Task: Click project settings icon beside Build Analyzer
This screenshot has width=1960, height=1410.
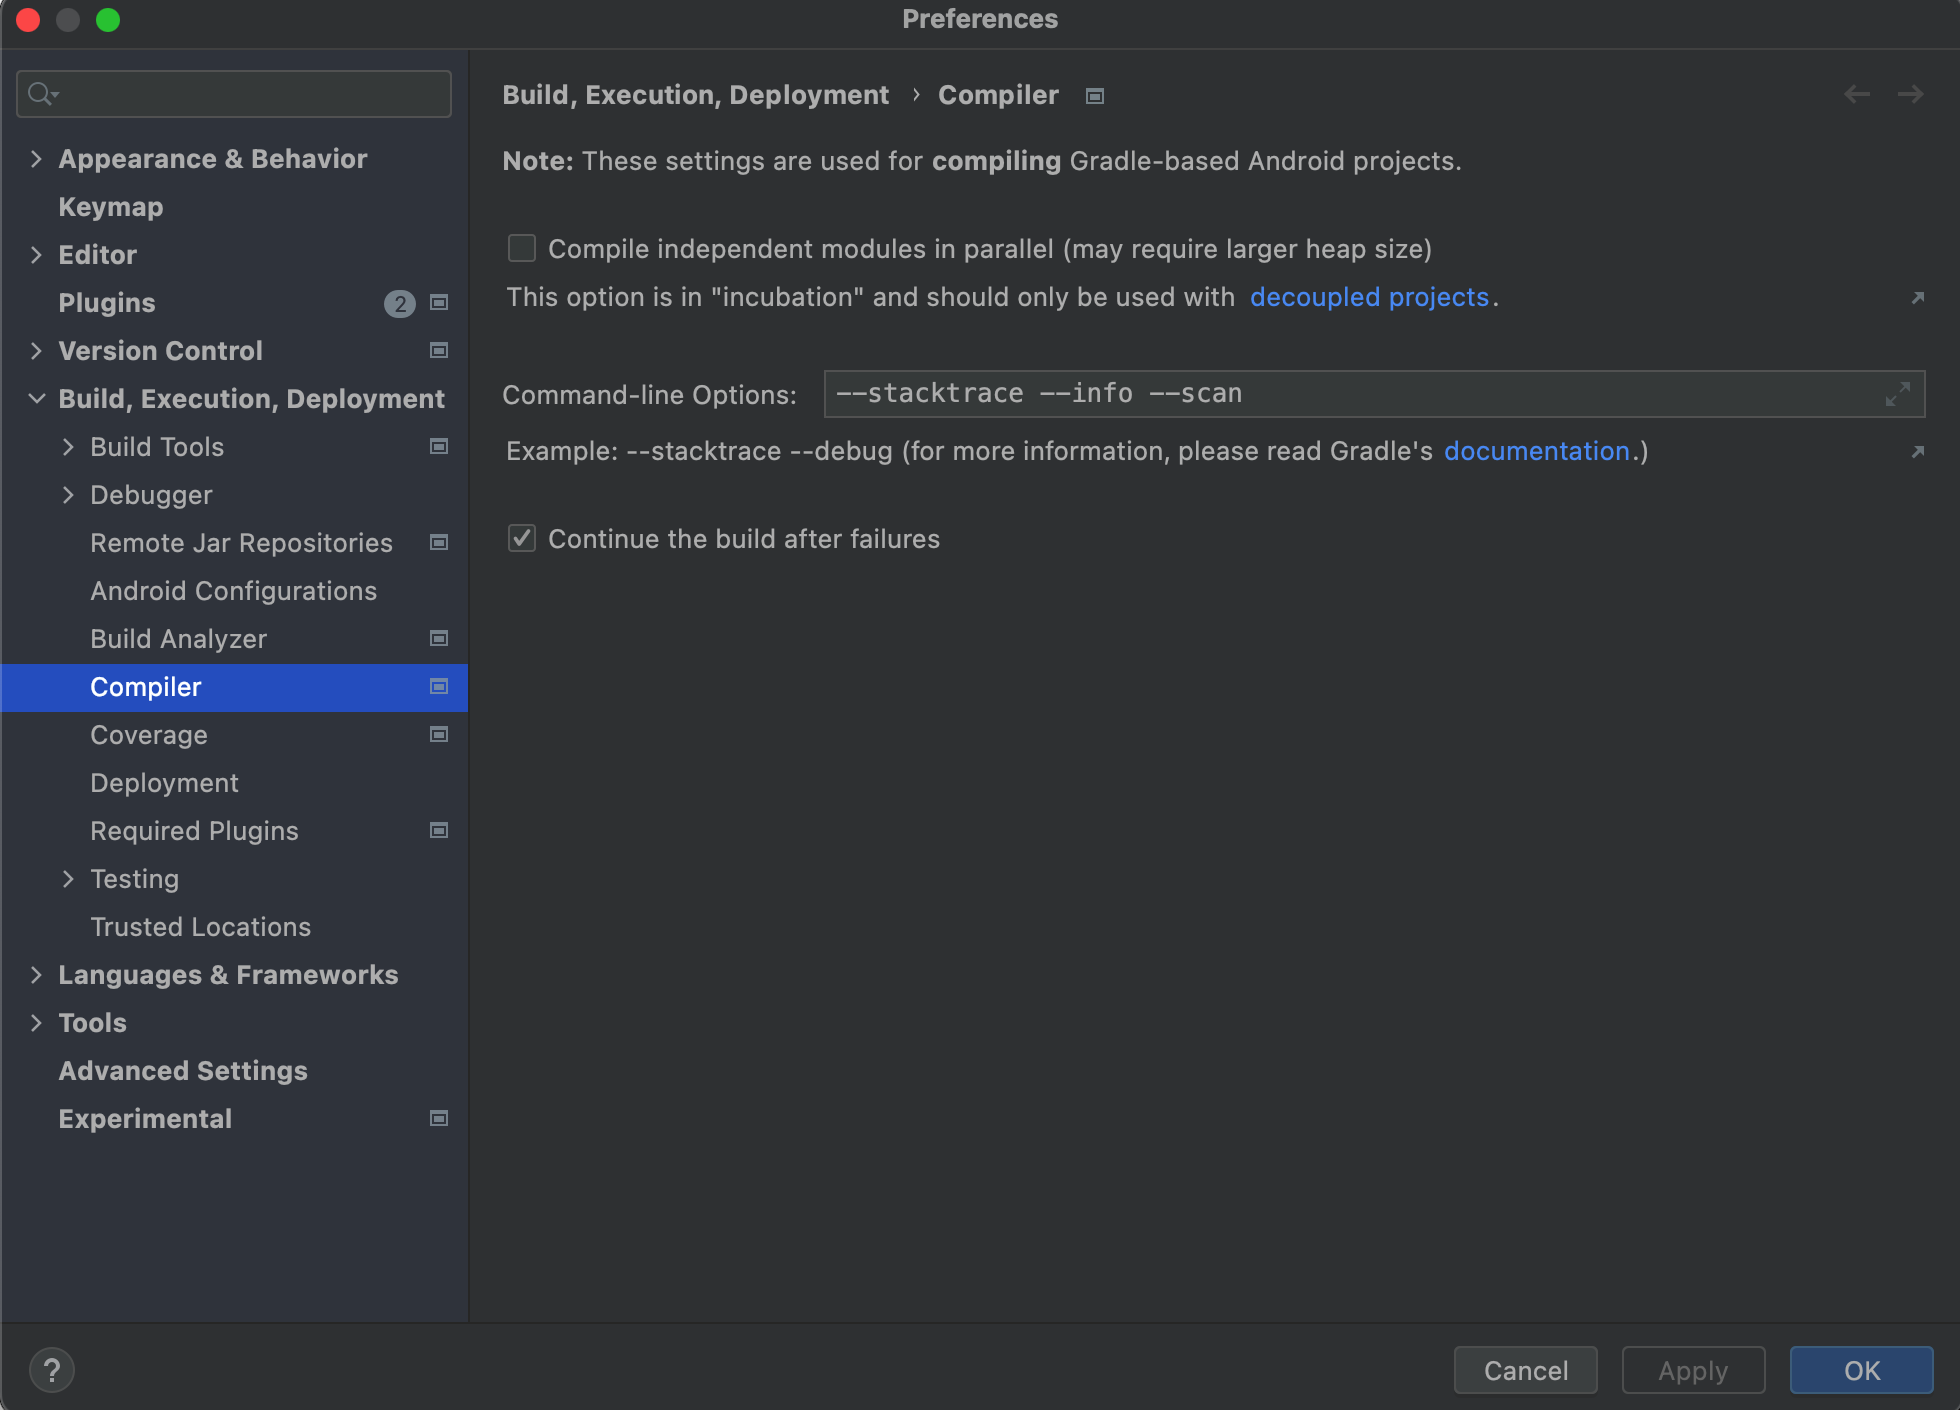Action: click(438, 638)
